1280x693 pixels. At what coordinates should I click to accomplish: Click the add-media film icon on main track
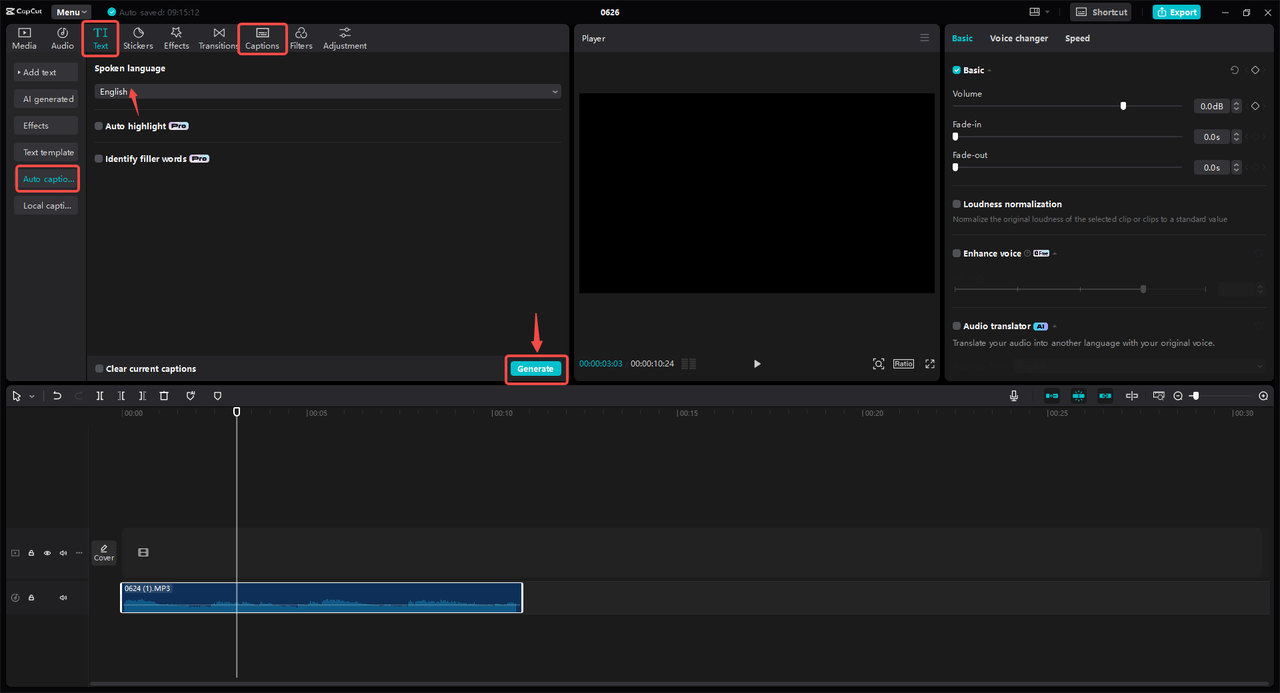point(143,553)
